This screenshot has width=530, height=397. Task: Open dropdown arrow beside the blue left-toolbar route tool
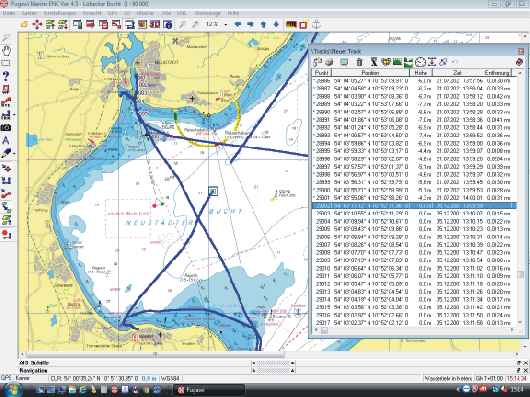[x=14, y=115]
